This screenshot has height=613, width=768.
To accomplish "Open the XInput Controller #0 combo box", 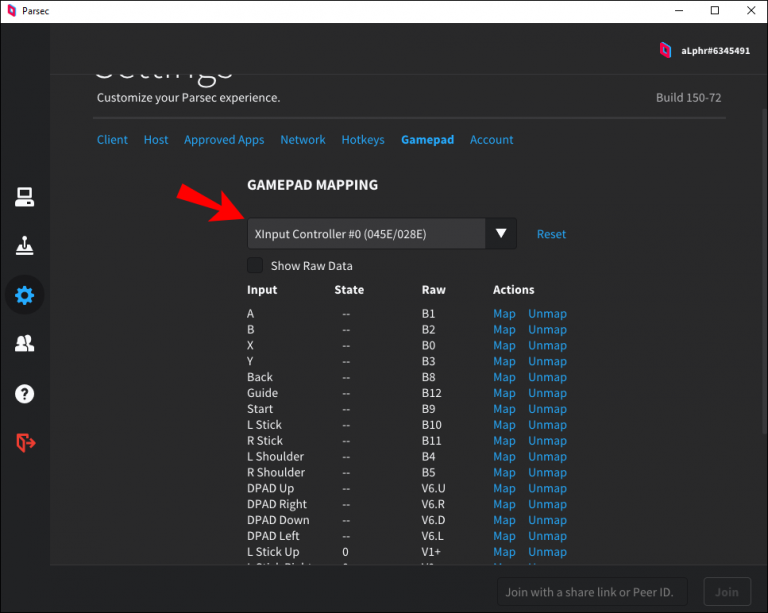I will coord(366,234).
